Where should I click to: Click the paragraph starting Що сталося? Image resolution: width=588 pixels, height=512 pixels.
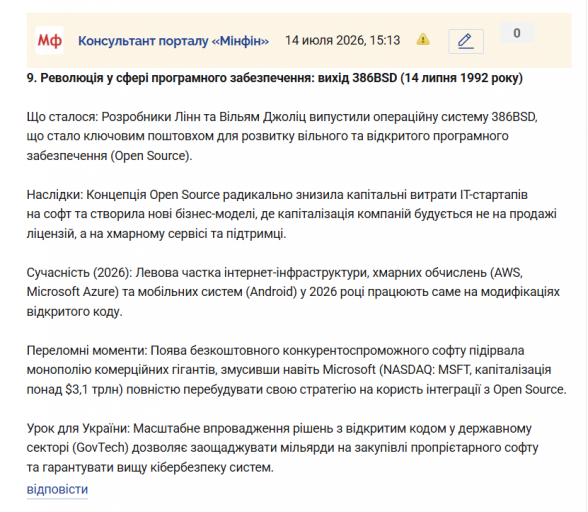coord(282,136)
